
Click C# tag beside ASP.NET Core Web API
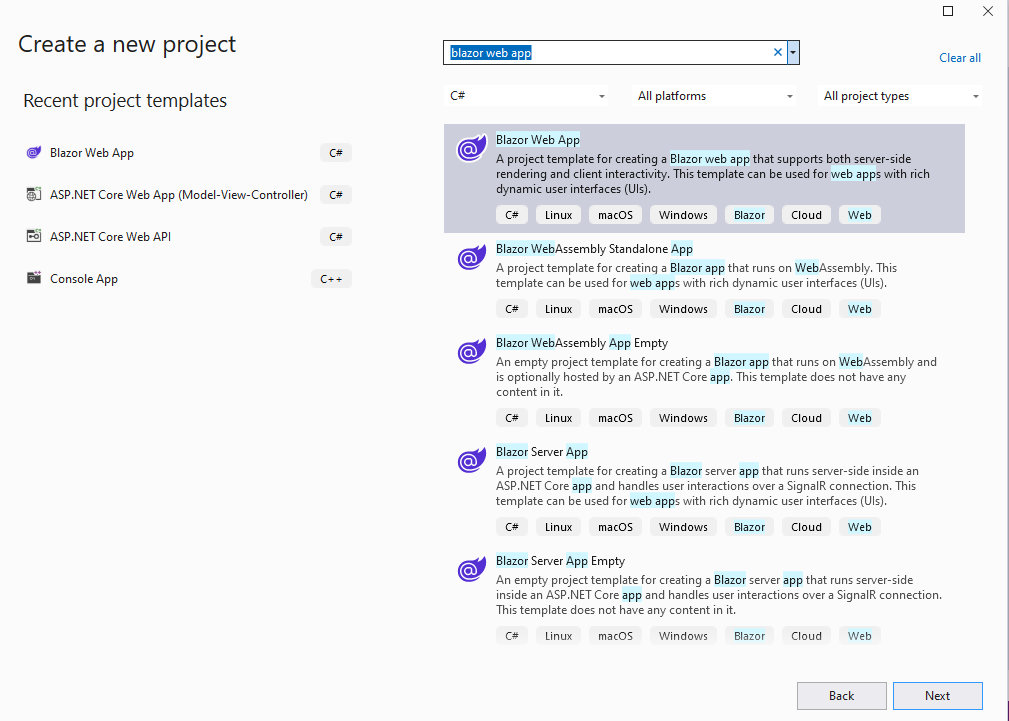pyautogui.click(x=336, y=237)
